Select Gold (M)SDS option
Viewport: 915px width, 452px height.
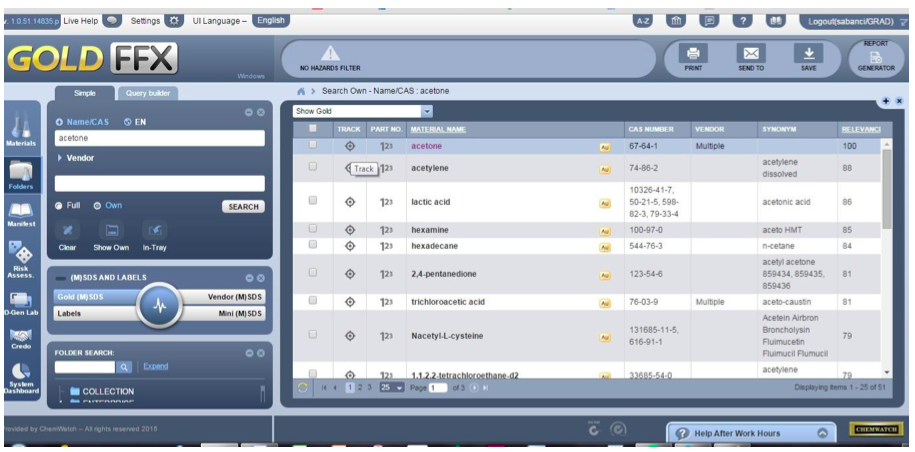click(x=96, y=297)
